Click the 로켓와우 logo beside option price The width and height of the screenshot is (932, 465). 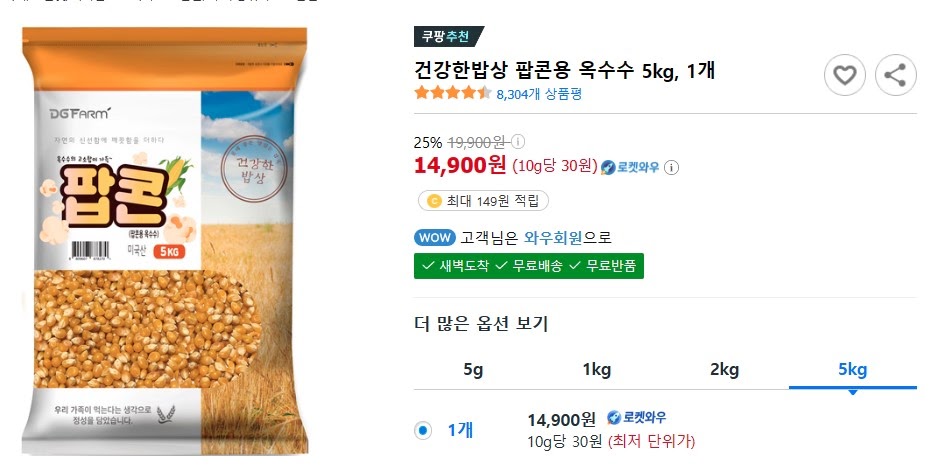[x=636, y=417]
